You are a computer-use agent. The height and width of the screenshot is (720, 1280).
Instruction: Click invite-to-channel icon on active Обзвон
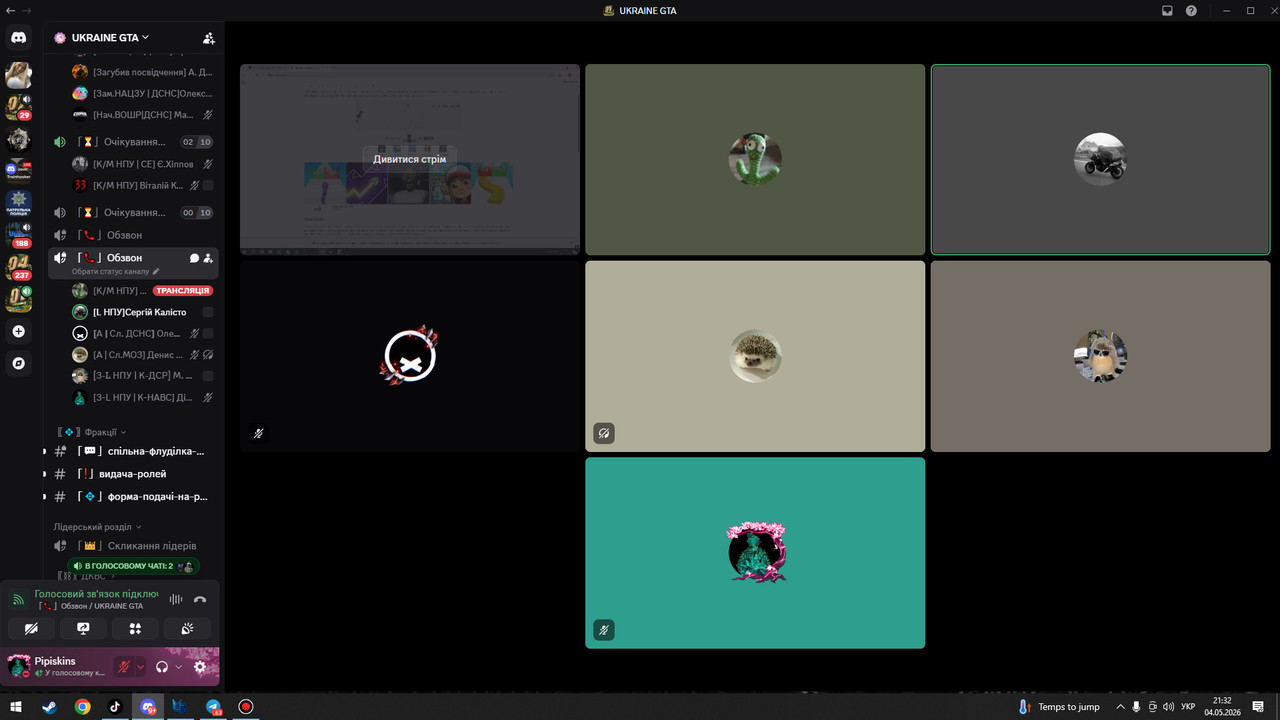(208, 258)
